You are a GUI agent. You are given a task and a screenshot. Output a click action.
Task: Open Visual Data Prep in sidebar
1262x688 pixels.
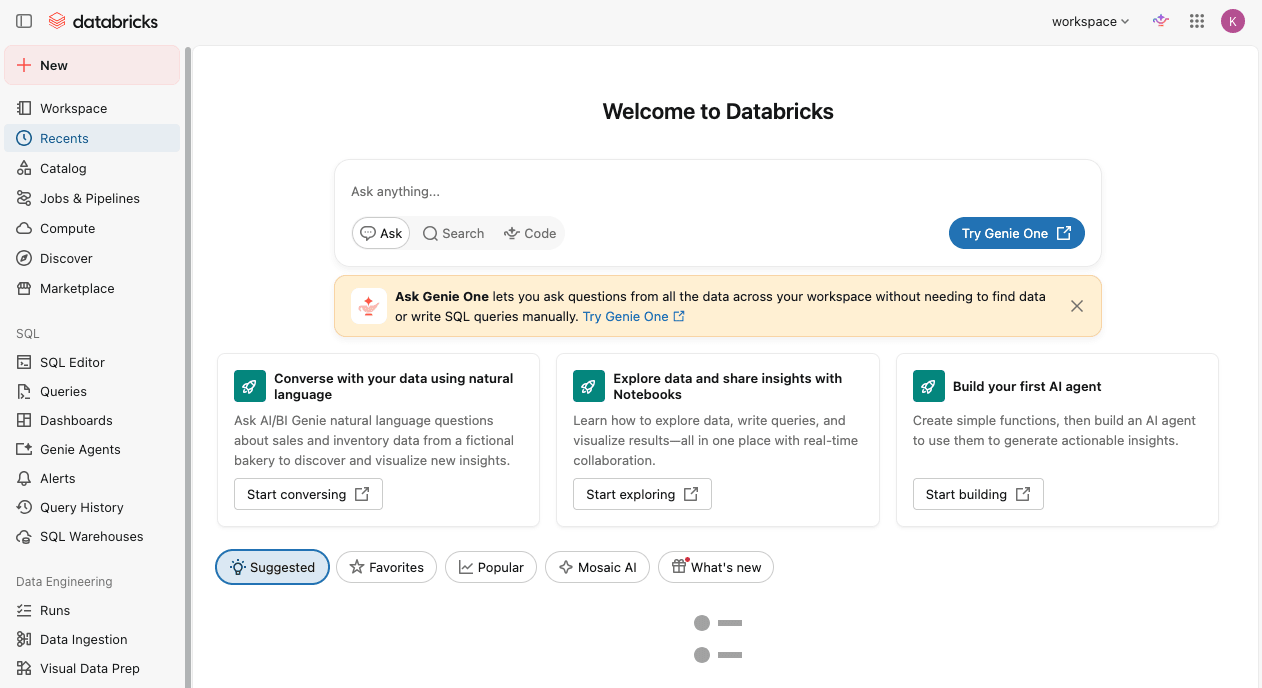[x=92, y=668]
